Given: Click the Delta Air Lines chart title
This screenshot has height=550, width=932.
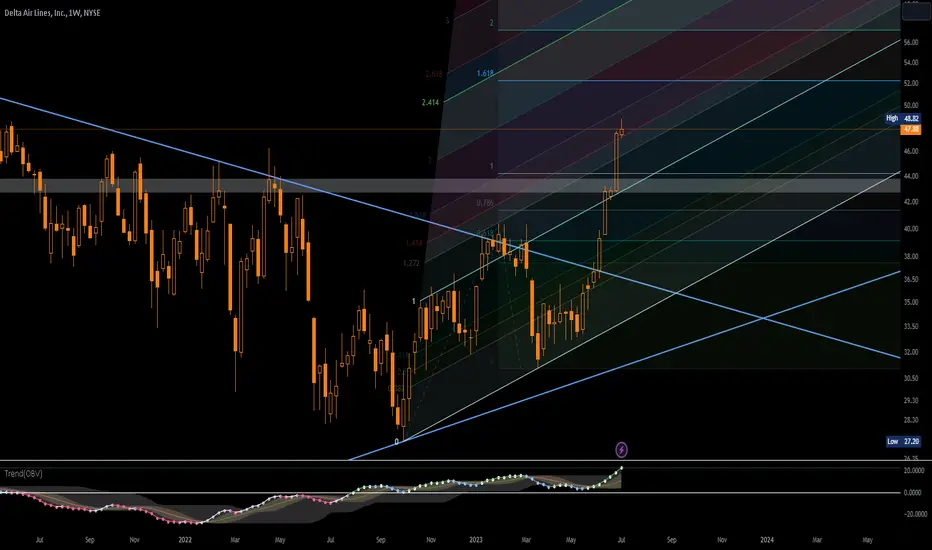Looking at the screenshot, I should [x=52, y=12].
